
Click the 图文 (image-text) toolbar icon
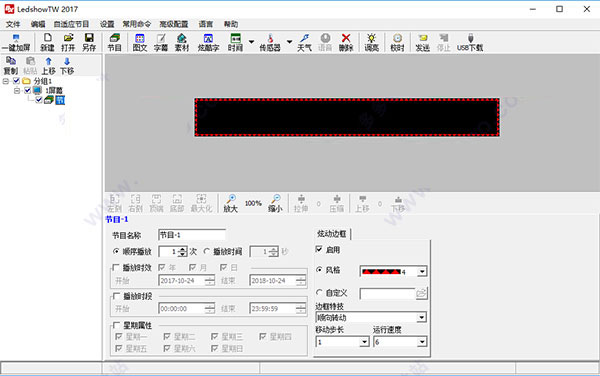[140, 42]
